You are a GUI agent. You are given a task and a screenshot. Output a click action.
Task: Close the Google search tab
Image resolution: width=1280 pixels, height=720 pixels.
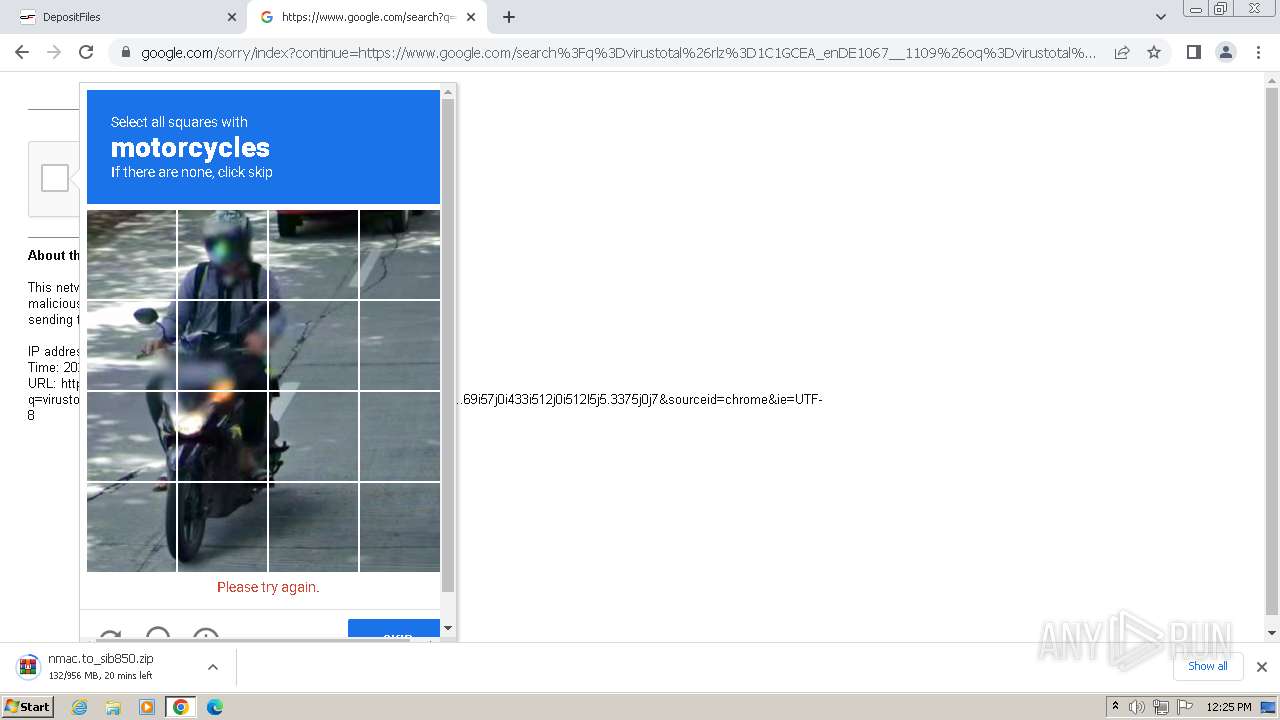(x=471, y=17)
